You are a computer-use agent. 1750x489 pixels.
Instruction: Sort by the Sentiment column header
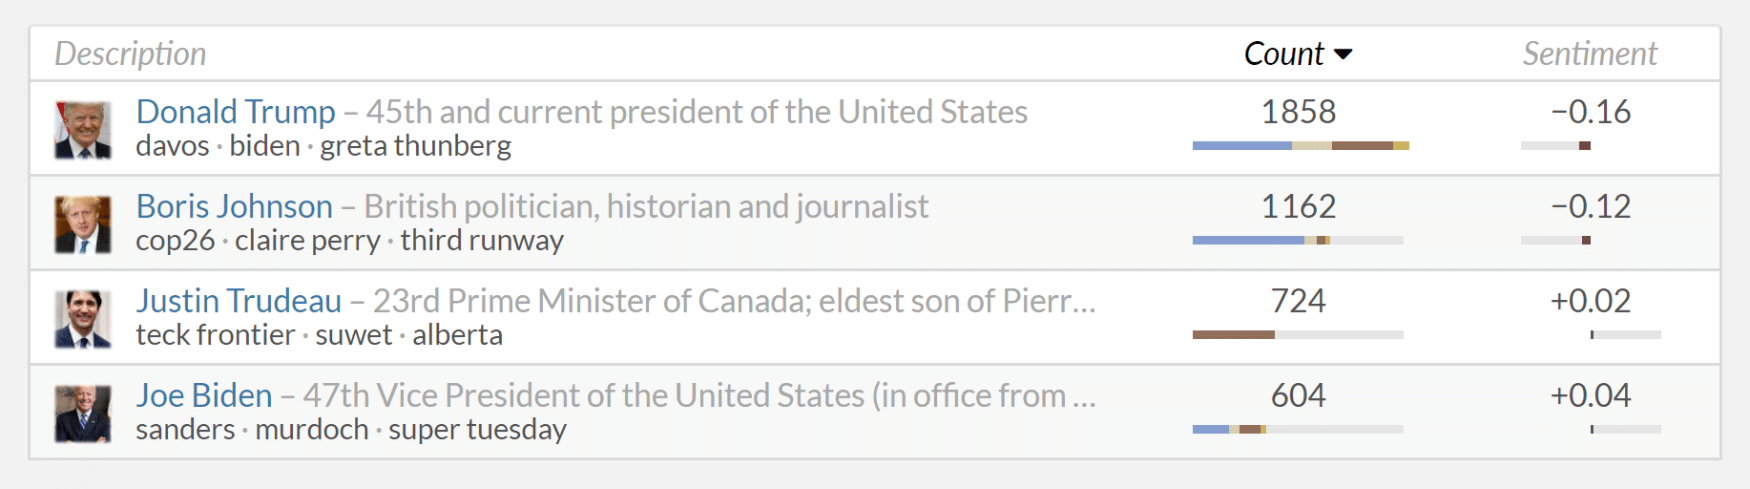click(1590, 54)
